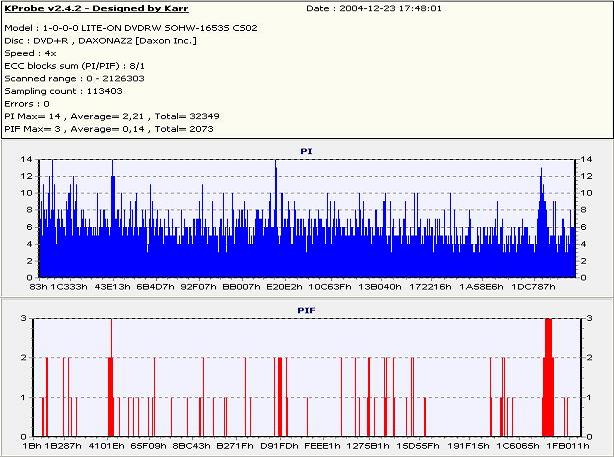
Task: Click PI chart x-axis label 1C333h
Action: click(x=69, y=287)
